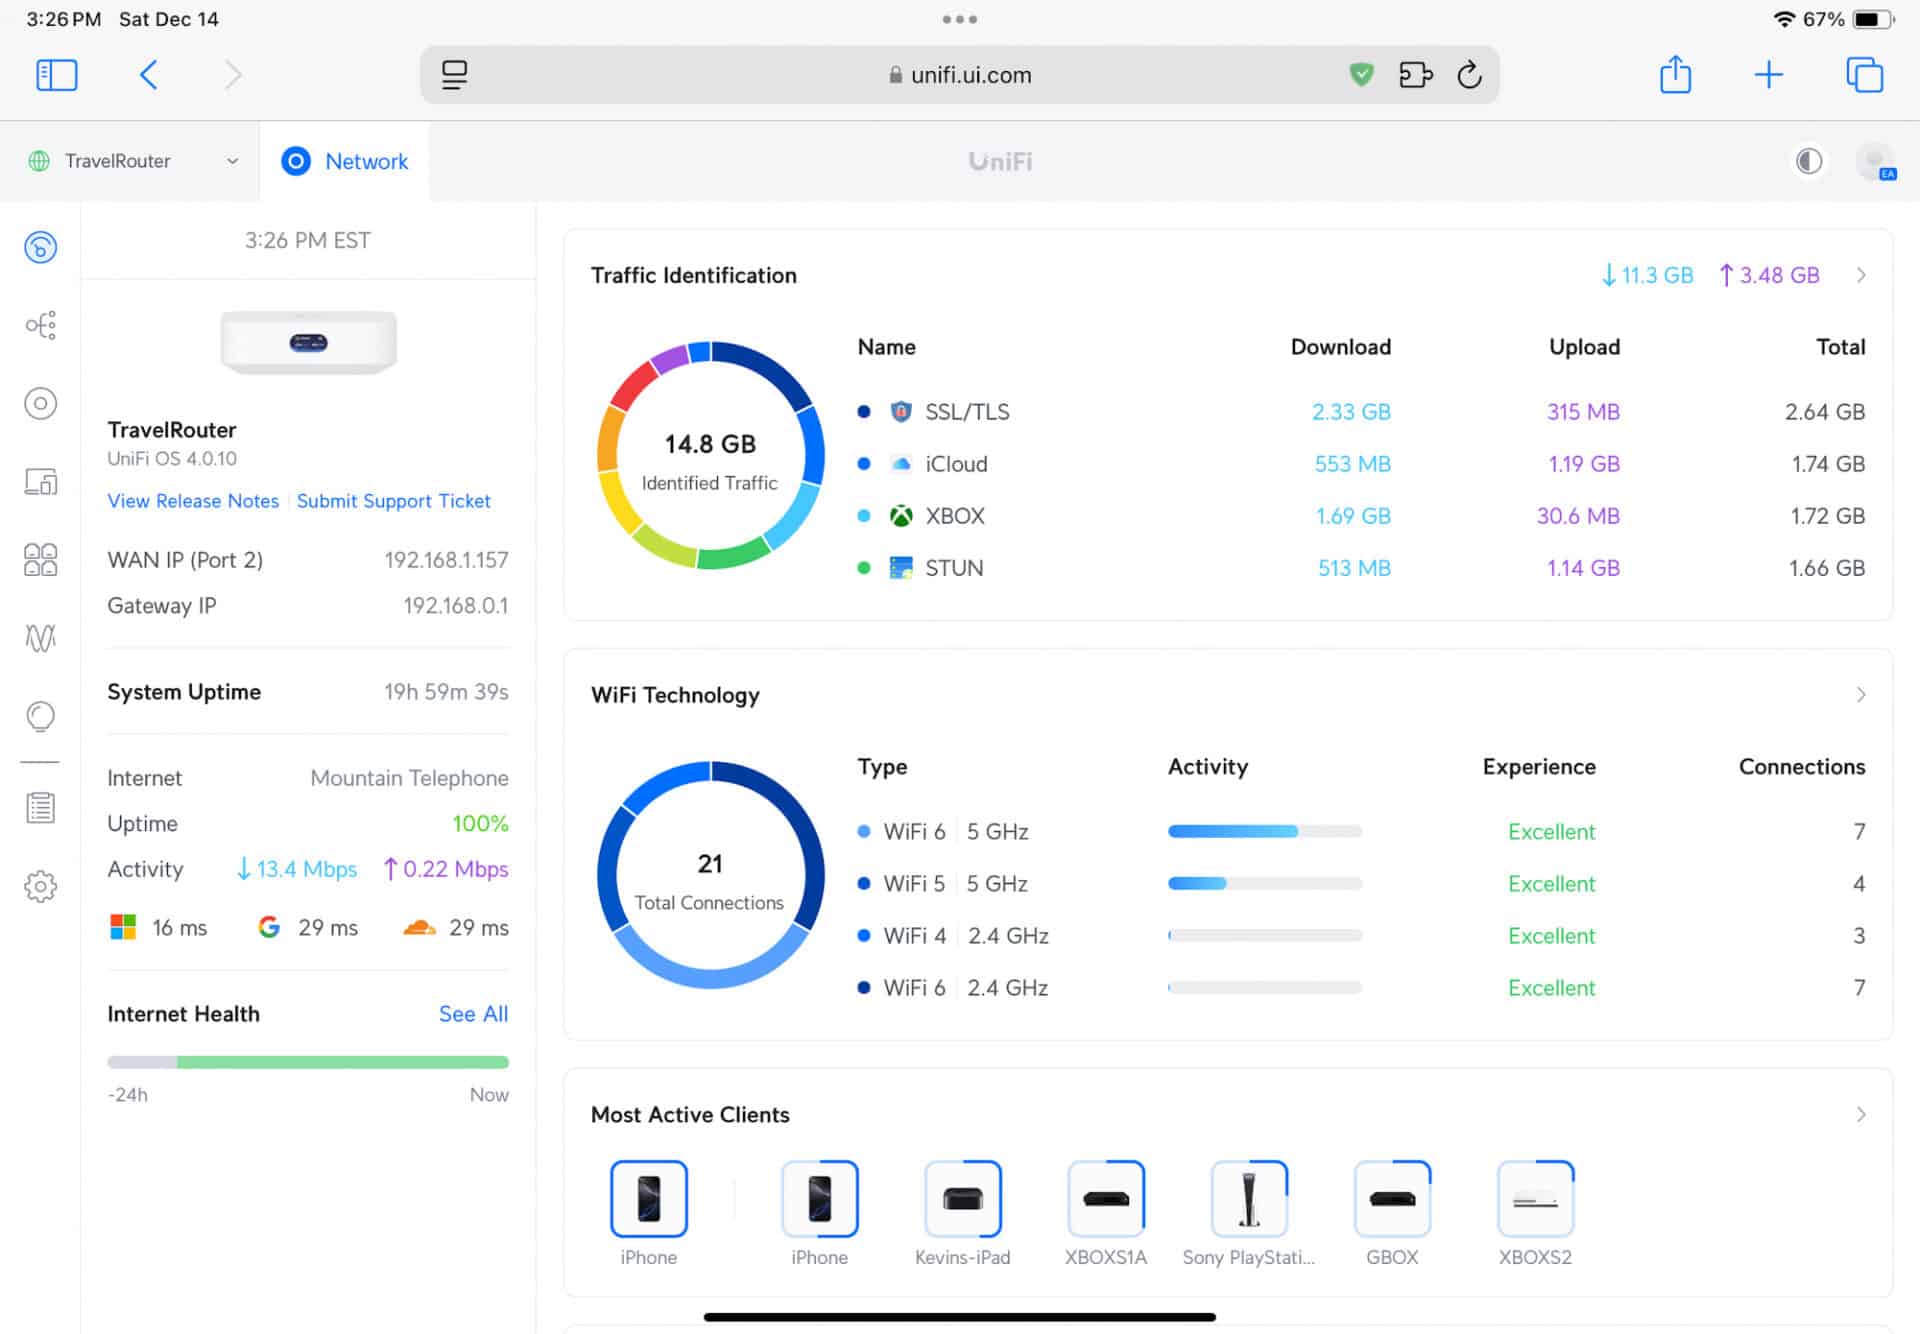The width and height of the screenshot is (1920, 1334).
Task: Go forward in Safari
Action: click(x=233, y=75)
